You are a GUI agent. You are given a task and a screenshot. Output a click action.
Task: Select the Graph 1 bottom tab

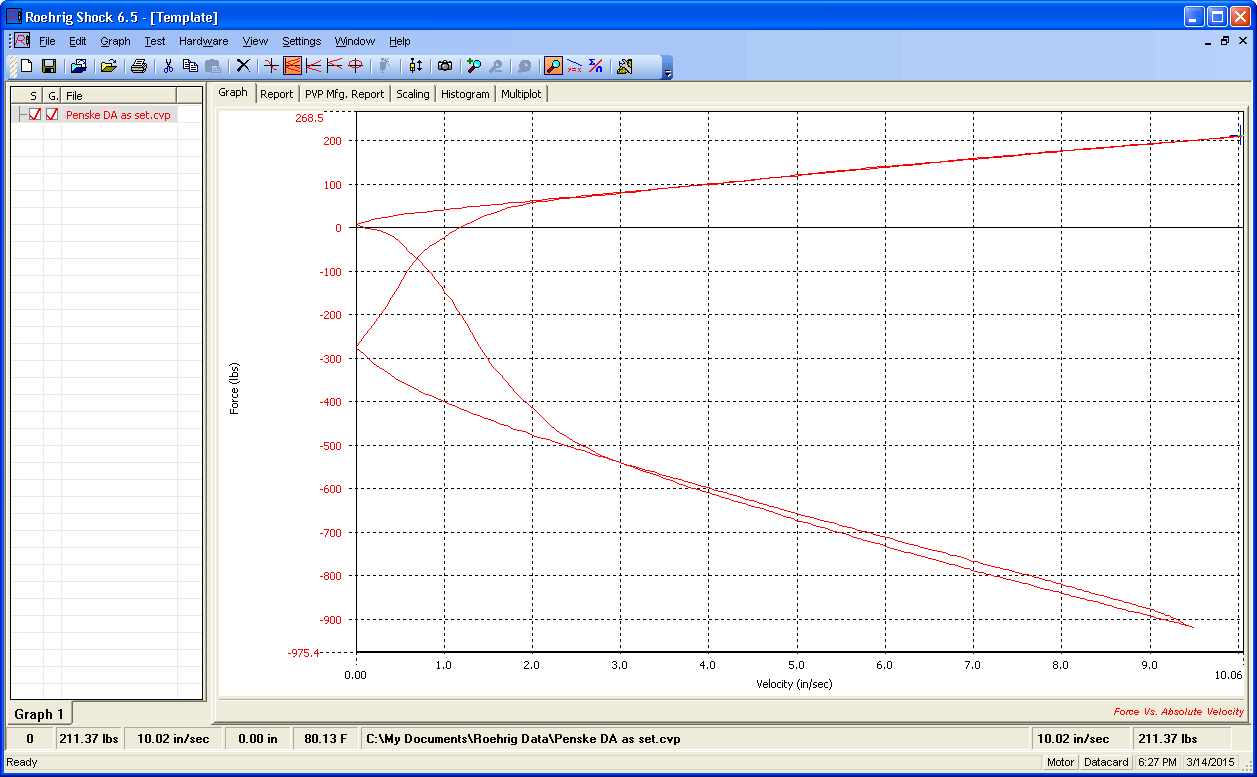pyautogui.click(x=39, y=714)
